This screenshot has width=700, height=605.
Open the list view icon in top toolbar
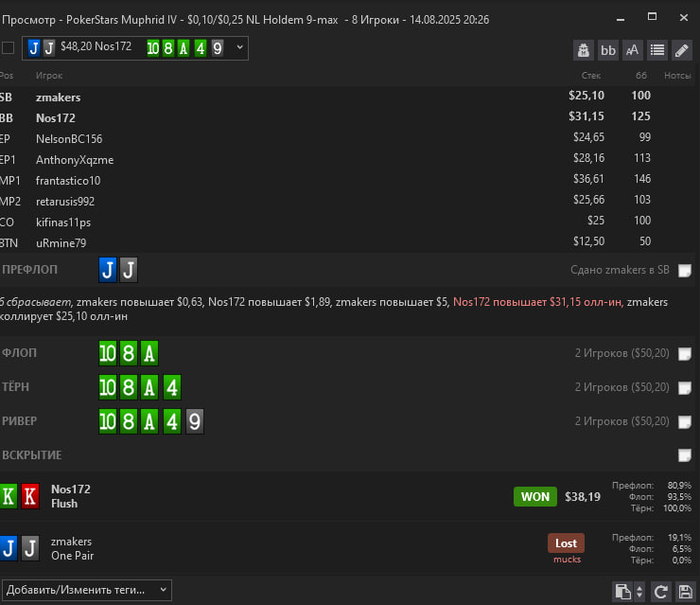point(657,50)
